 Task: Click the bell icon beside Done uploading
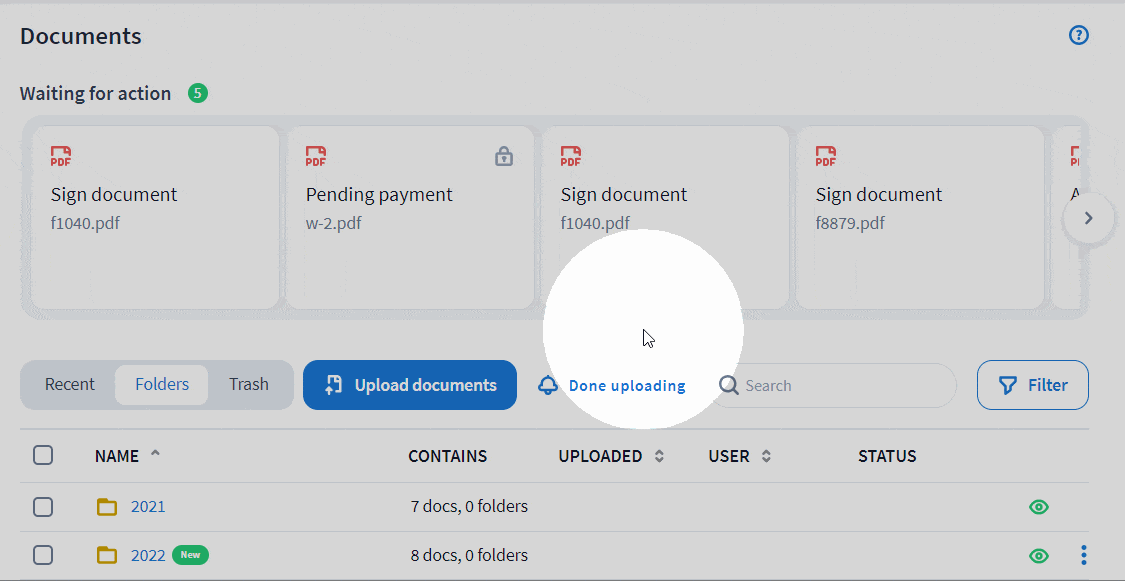(x=547, y=386)
